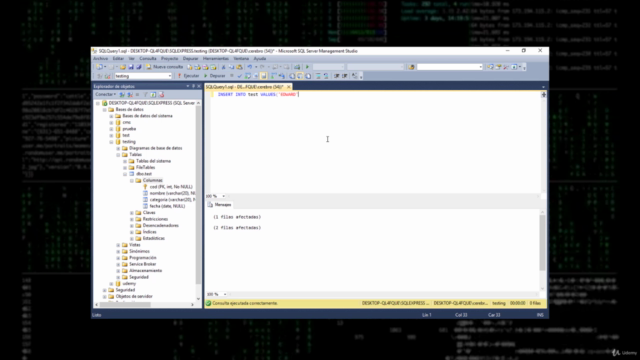Click the green Start Debugging play icon
Screen dimensions: 640x360
point(307,67)
